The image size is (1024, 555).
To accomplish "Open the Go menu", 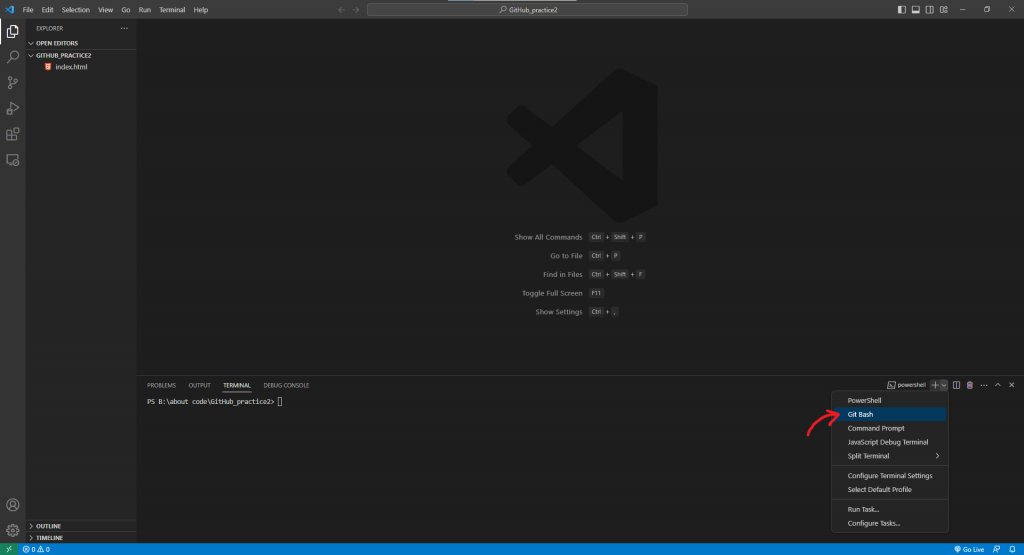I will click(125, 10).
